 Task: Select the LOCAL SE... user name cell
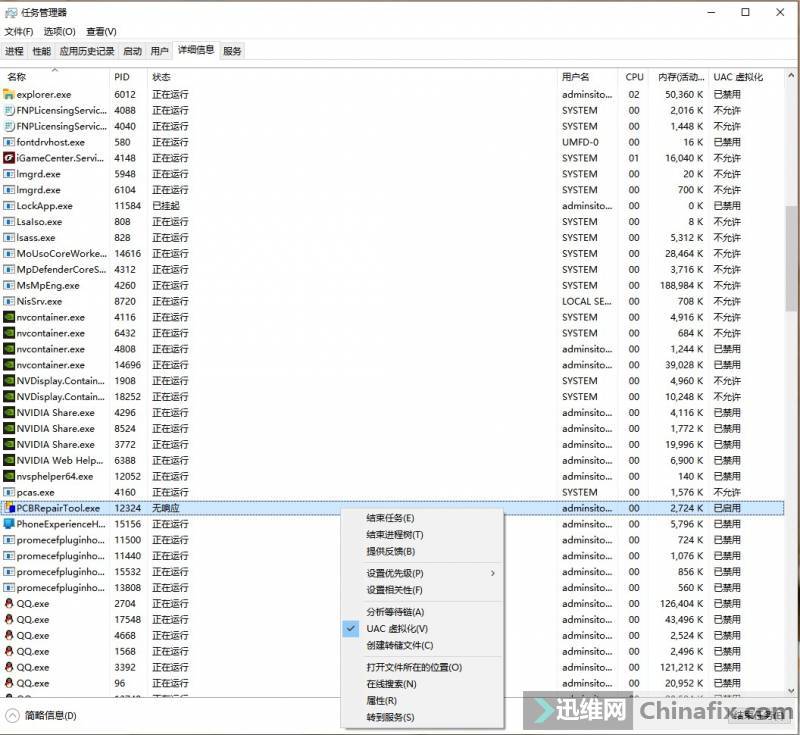[x=587, y=301]
